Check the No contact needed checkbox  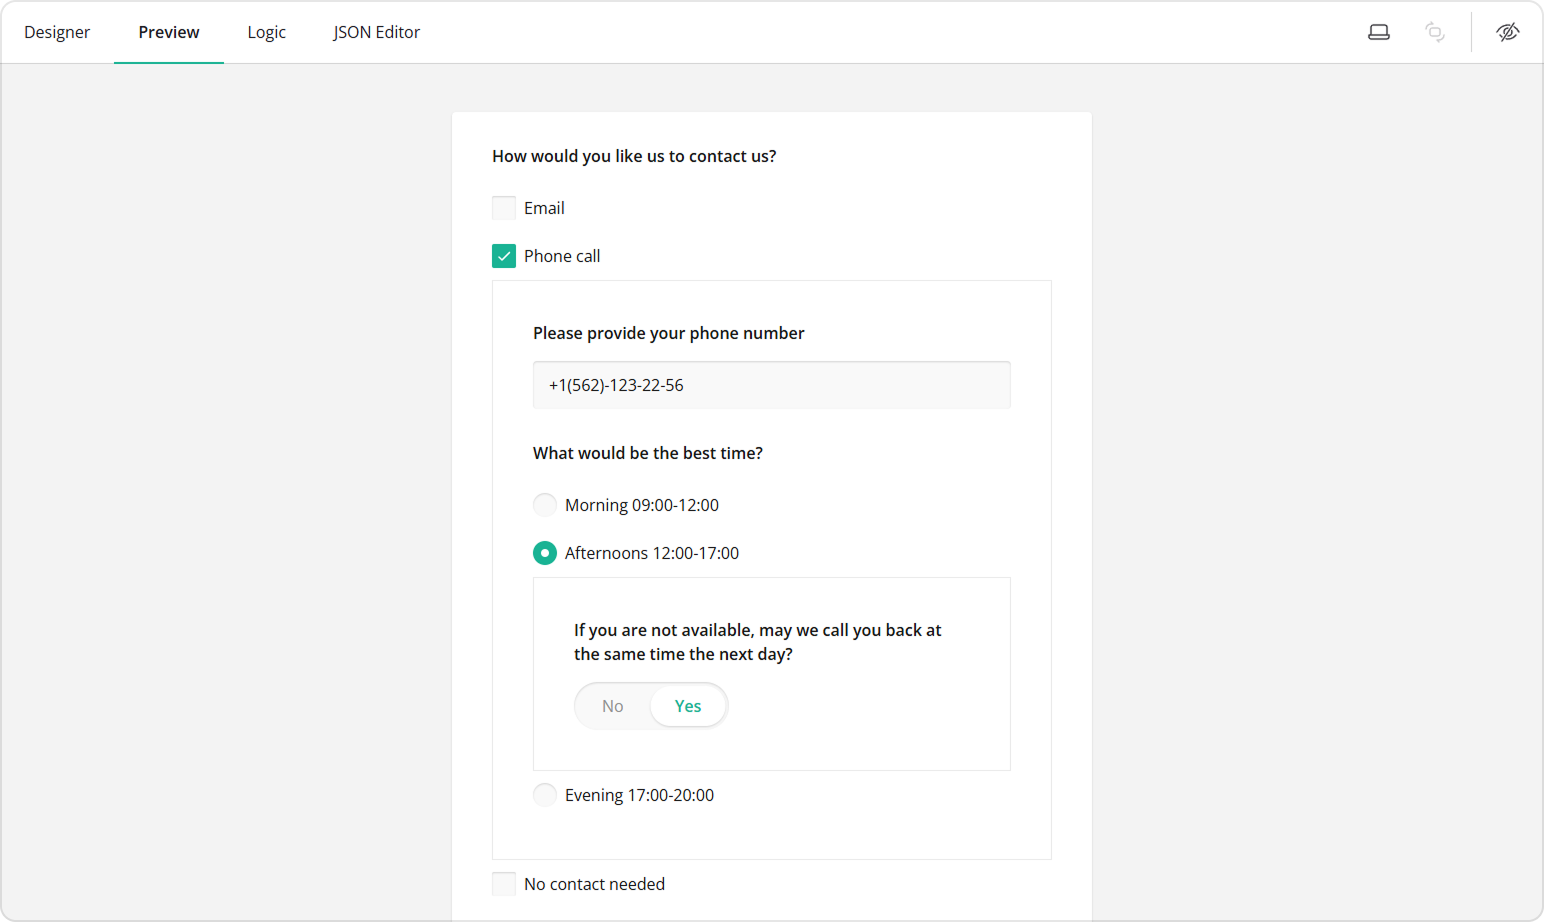click(503, 883)
